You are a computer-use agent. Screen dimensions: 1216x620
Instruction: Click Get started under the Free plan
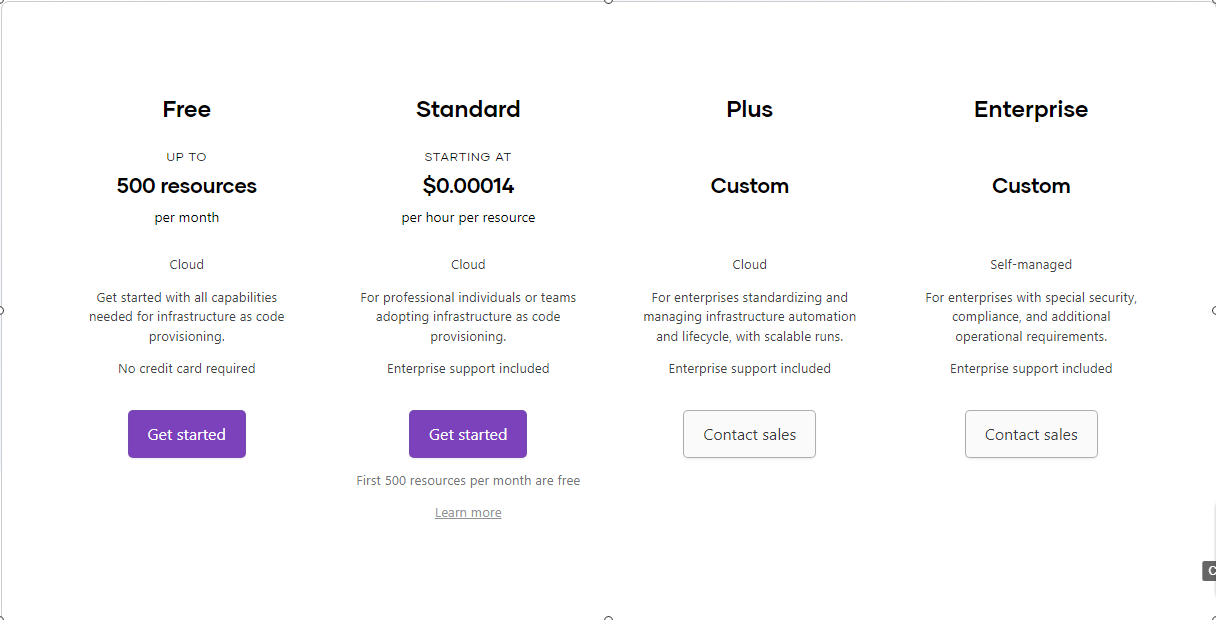(x=186, y=434)
